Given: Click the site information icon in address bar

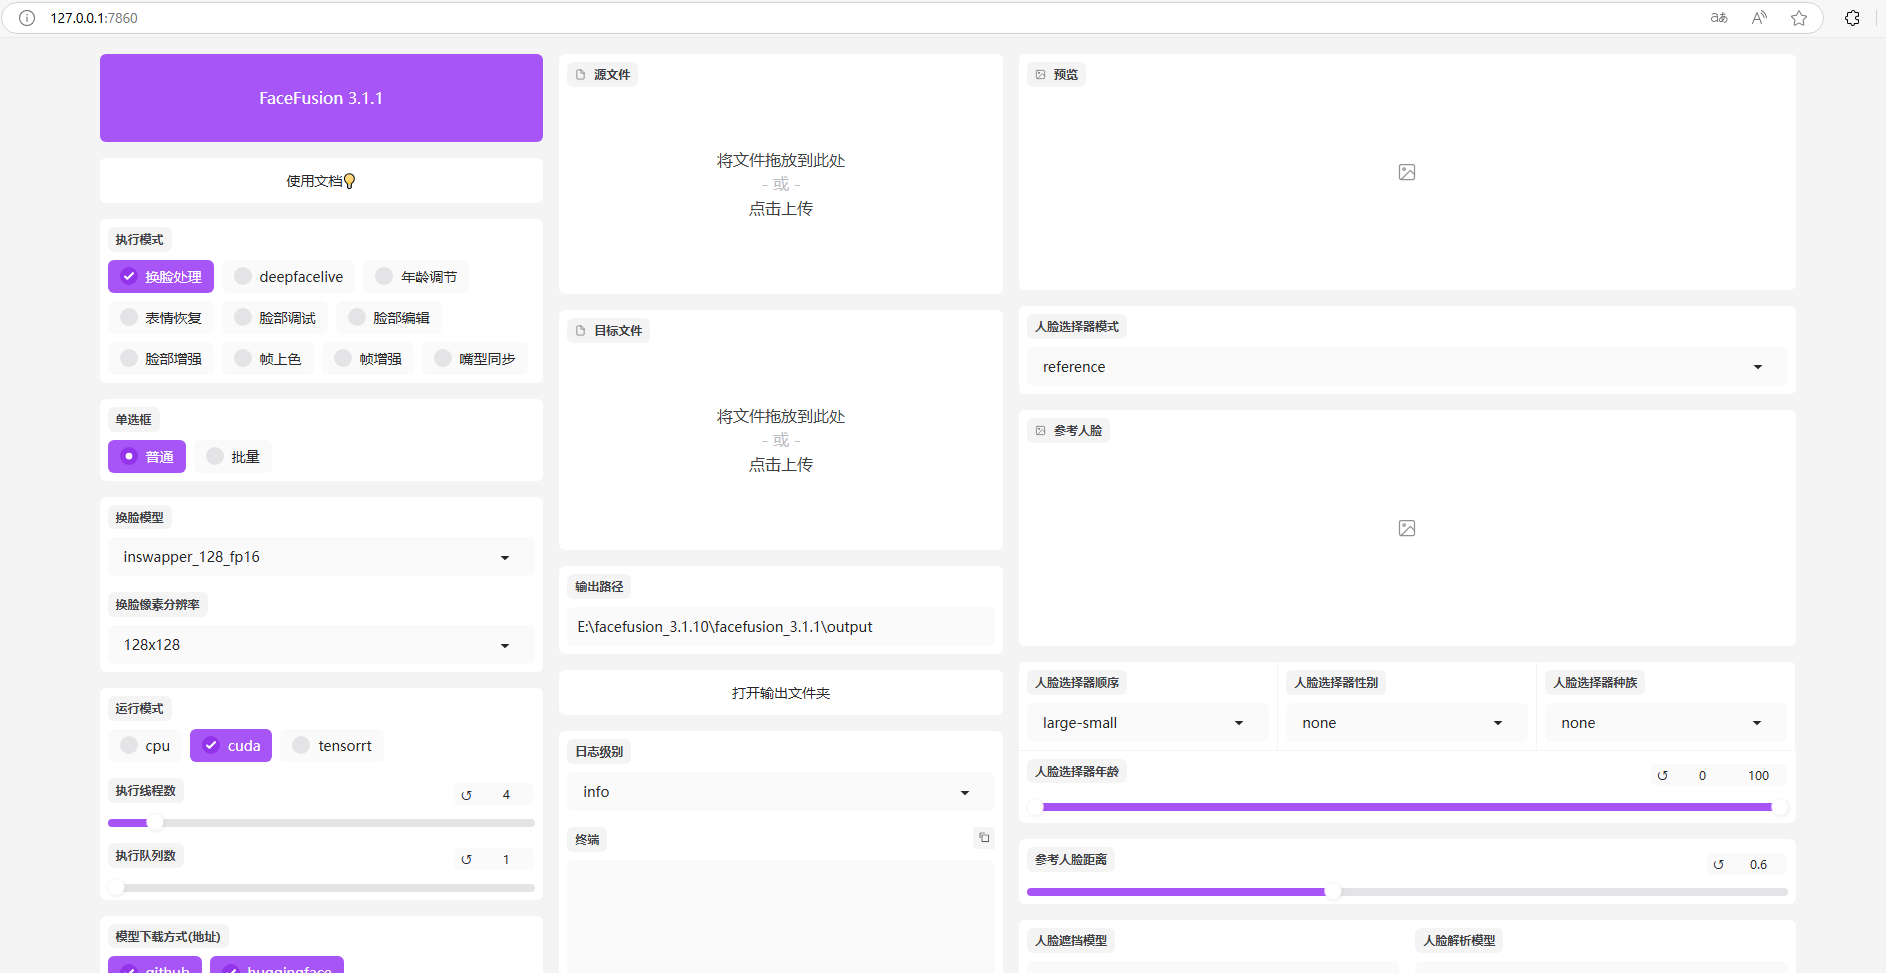Looking at the screenshot, I should point(27,18).
